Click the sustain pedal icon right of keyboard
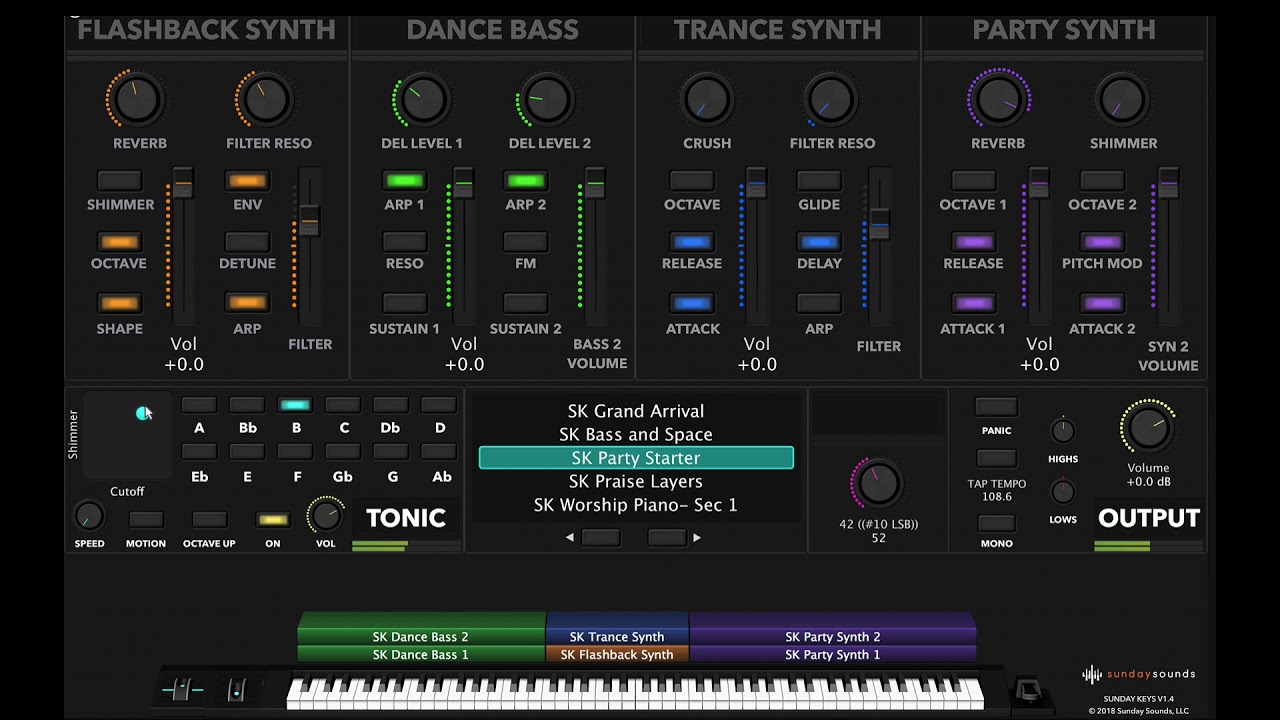The image size is (1280, 720). (x=1027, y=691)
